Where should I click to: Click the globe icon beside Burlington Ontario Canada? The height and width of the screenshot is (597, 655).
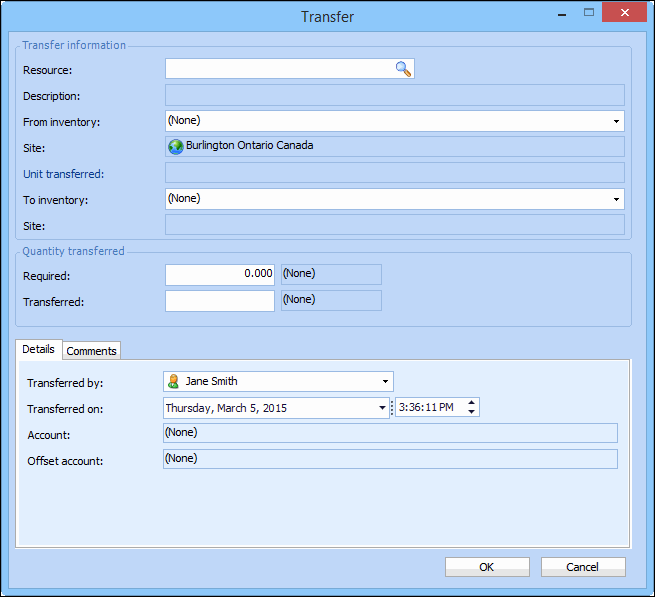[176, 147]
